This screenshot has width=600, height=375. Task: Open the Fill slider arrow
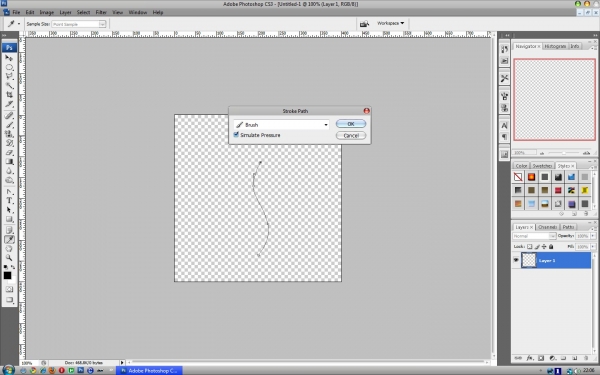[x=593, y=247]
